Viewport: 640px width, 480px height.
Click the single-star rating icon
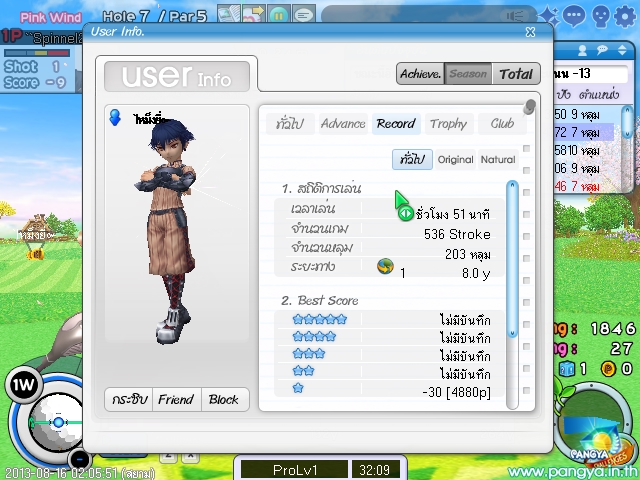pos(298,387)
